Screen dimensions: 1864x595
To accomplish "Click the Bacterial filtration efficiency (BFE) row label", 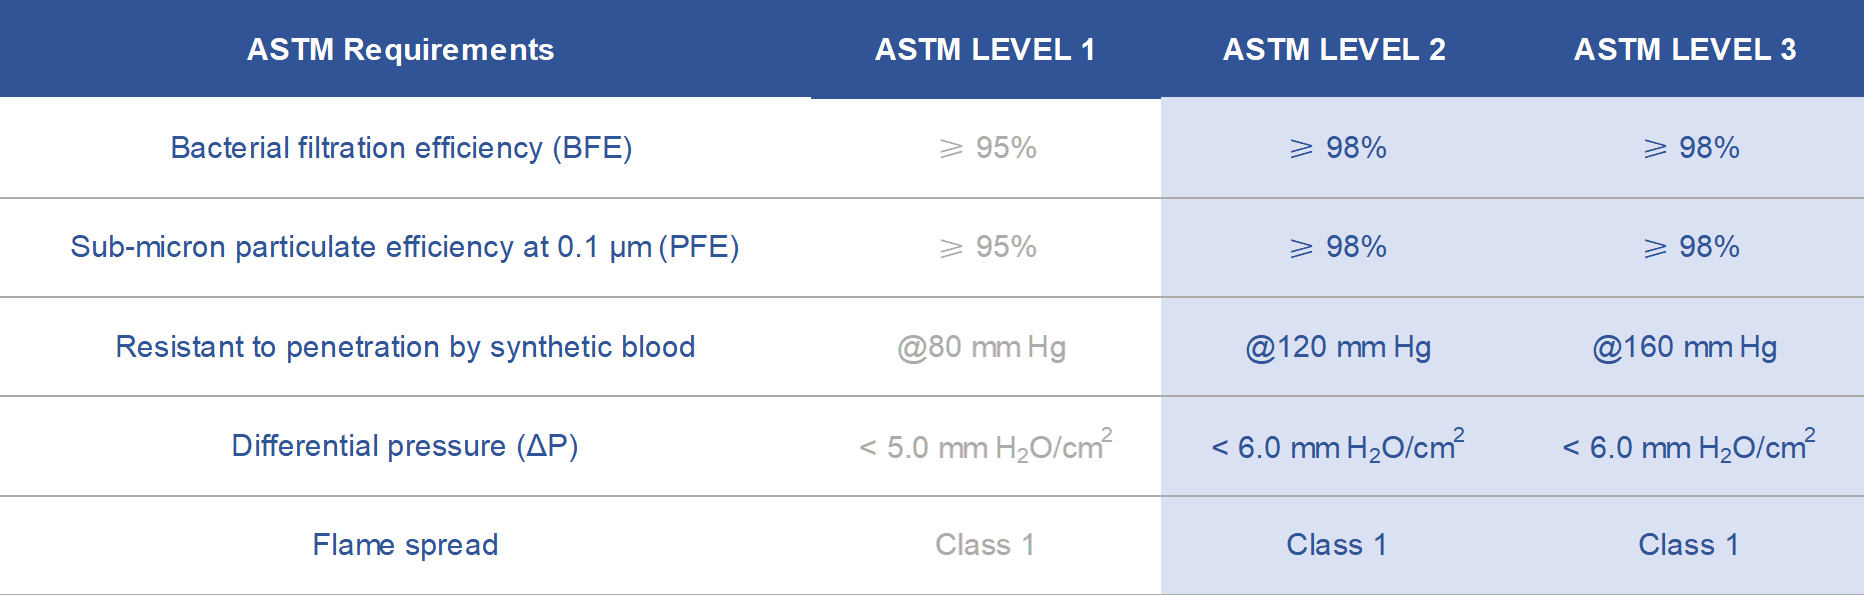I will (401, 148).
